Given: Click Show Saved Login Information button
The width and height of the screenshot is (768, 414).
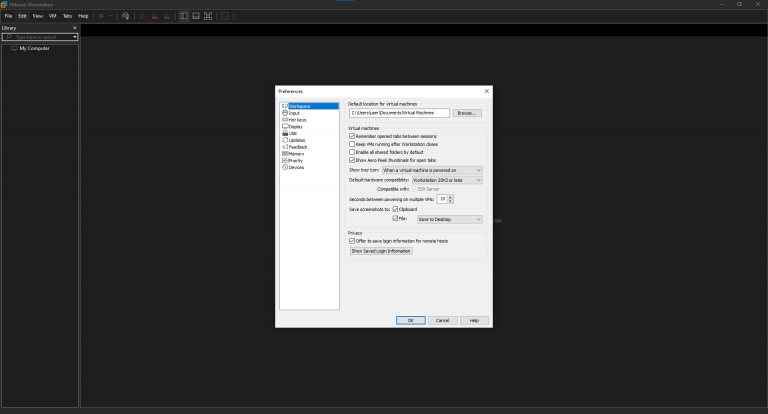Looking at the screenshot, I should (x=381, y=251).
